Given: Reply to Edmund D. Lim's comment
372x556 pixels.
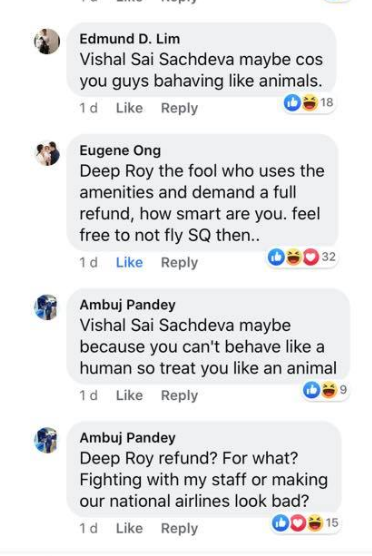Looking at the screenshot, I should click(x=179, y=108).
